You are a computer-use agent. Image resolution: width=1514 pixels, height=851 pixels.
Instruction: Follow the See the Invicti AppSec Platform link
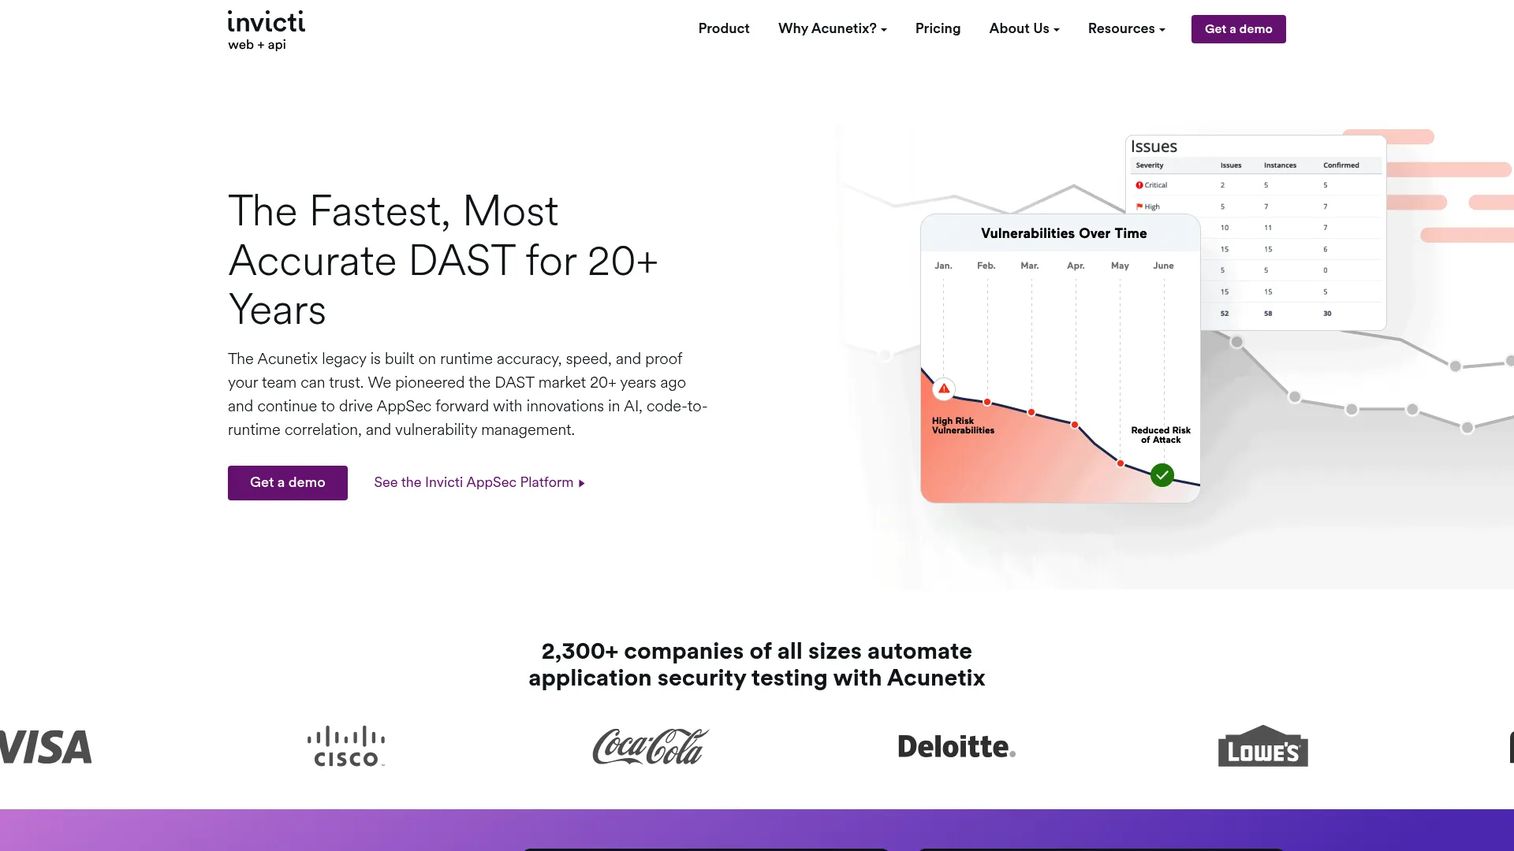479,483
